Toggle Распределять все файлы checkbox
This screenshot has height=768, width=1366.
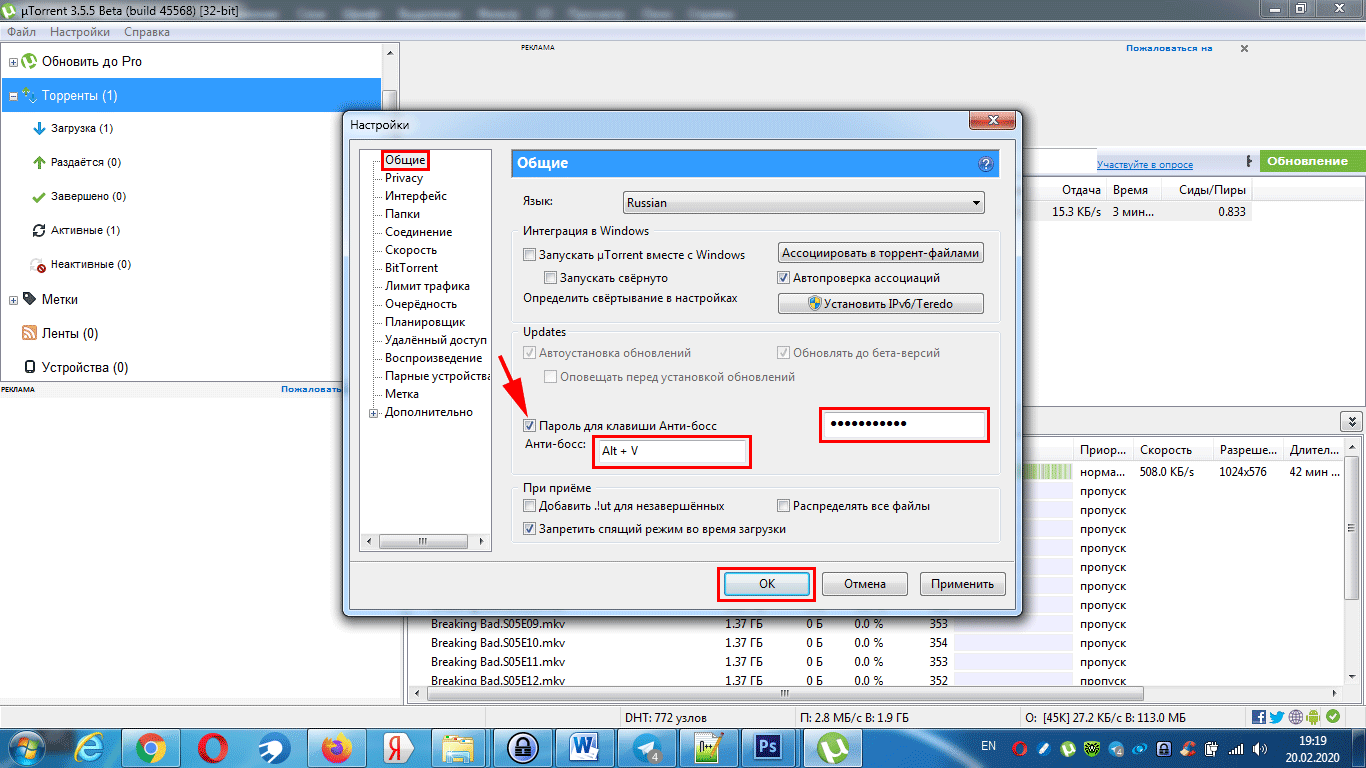point(784,506)
